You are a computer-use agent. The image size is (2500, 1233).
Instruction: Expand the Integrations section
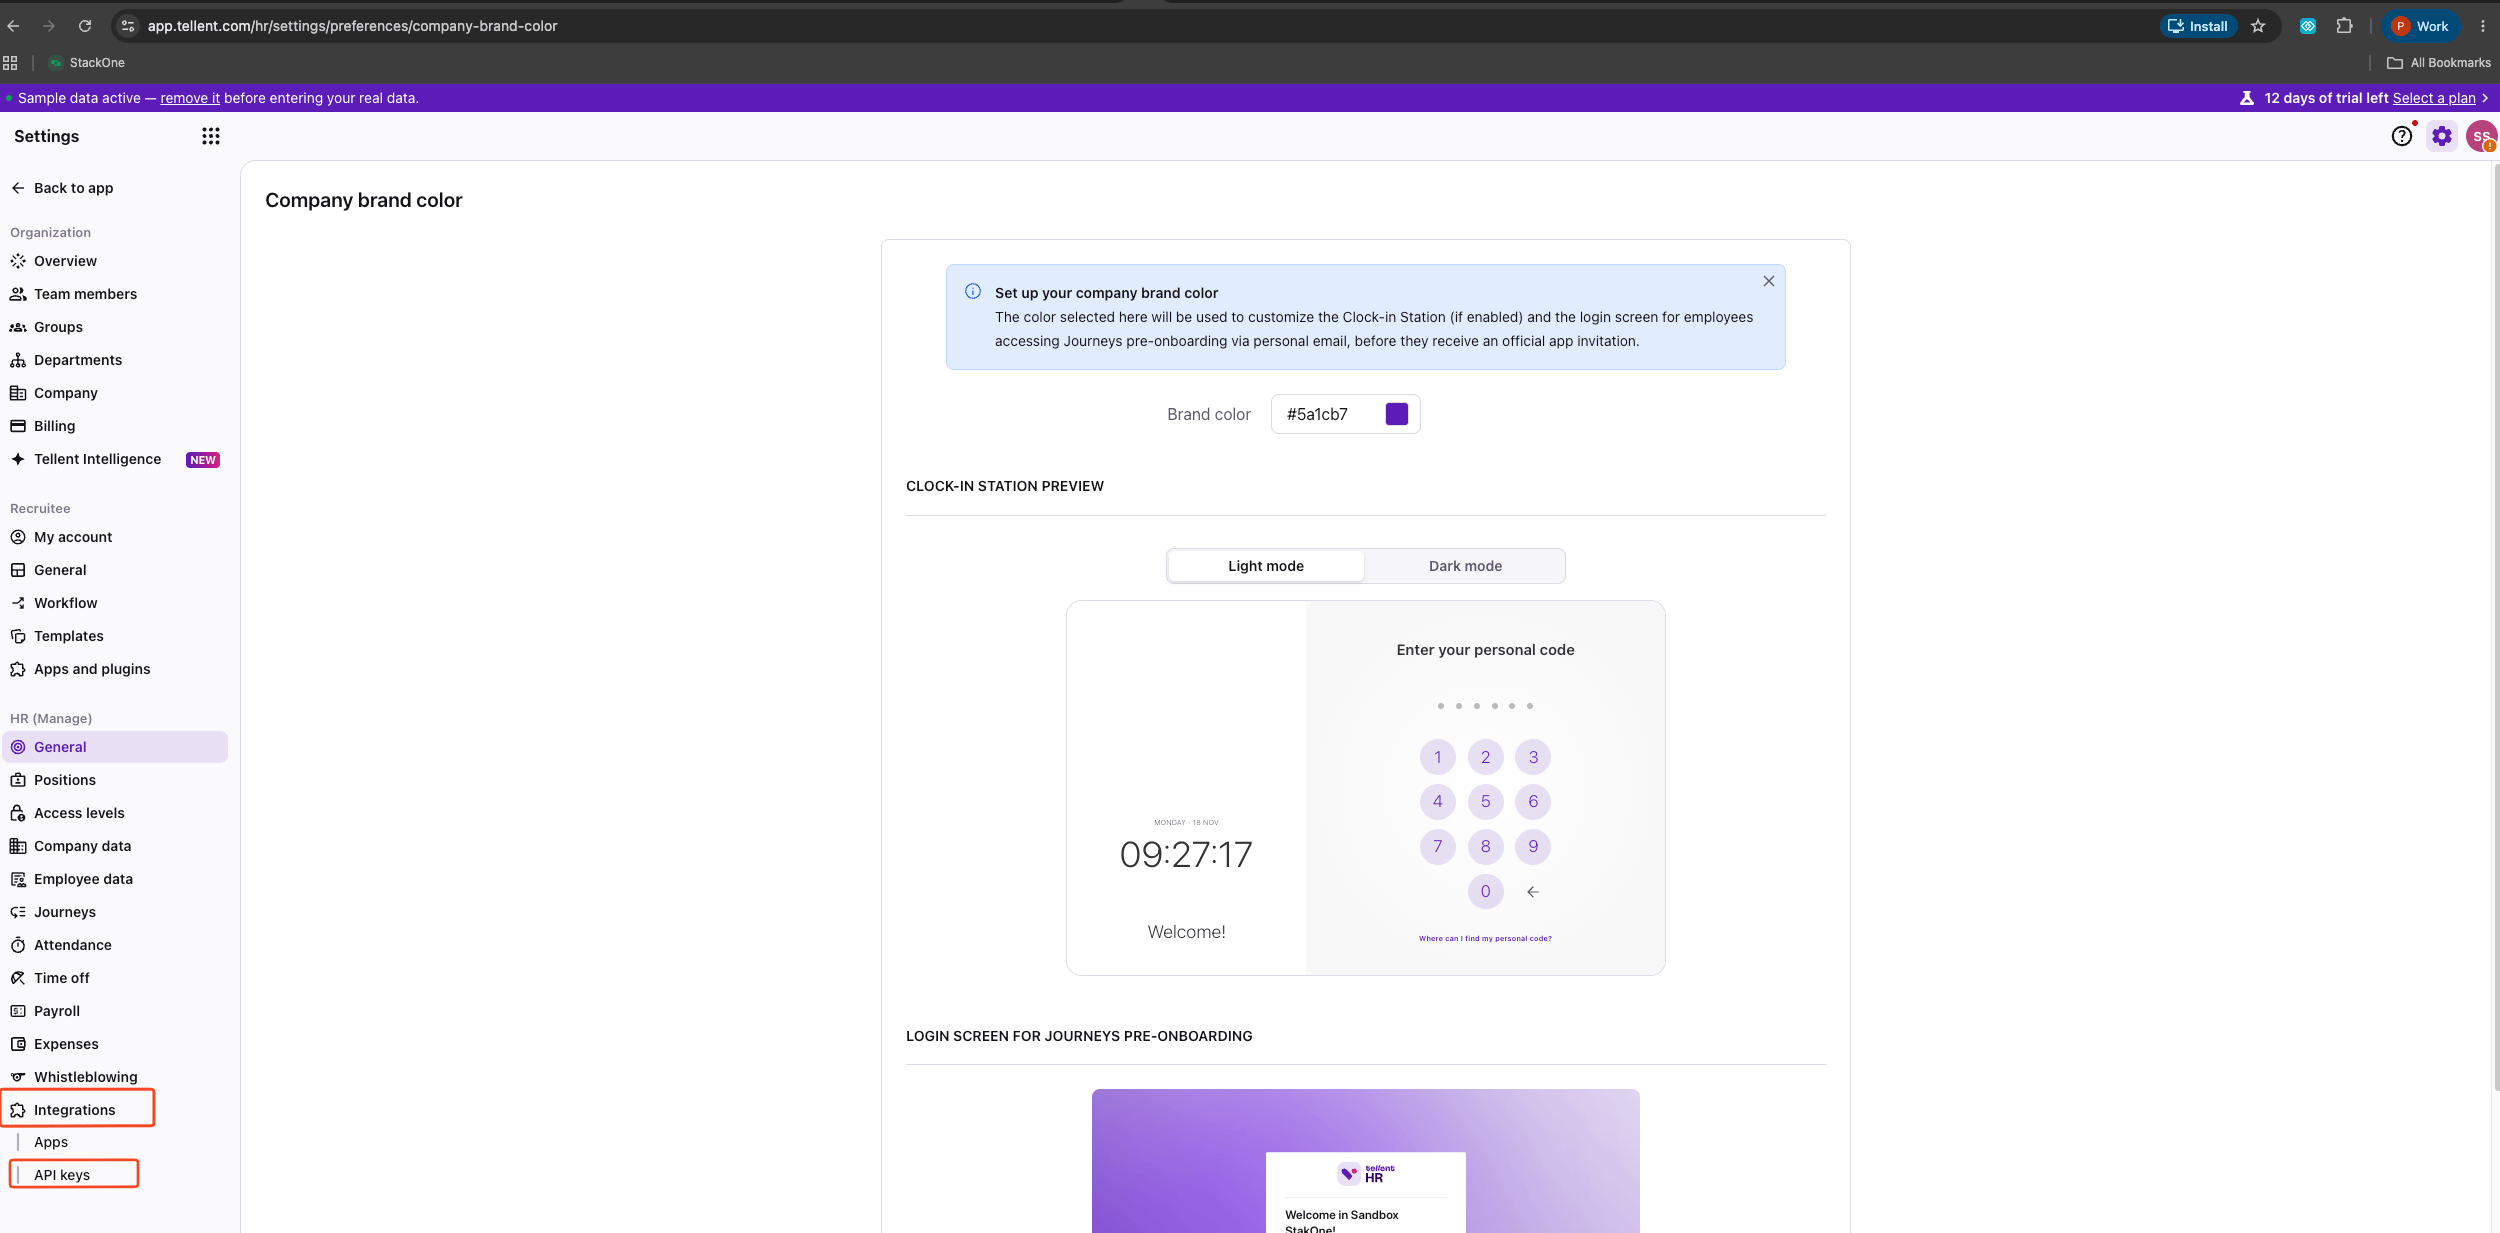115,1110
